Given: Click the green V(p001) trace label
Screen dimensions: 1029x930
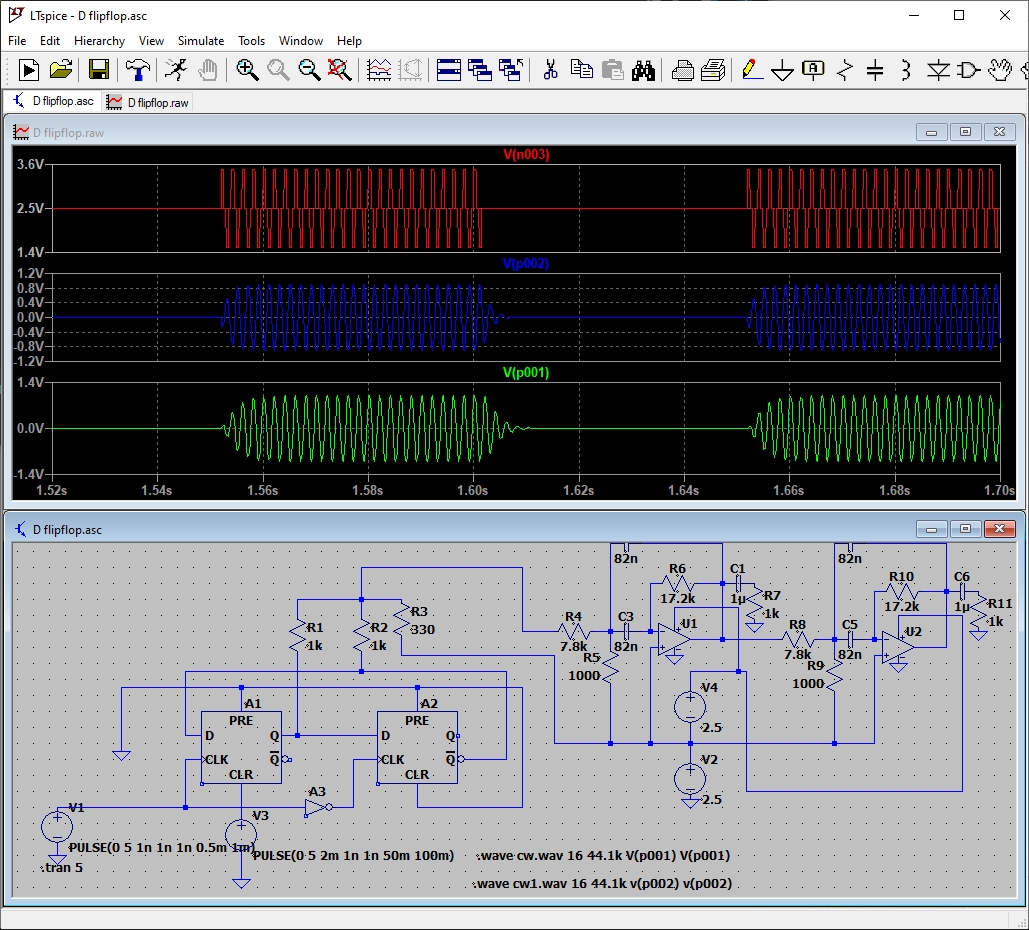Looking at the screenshot, I should point(526,372).
